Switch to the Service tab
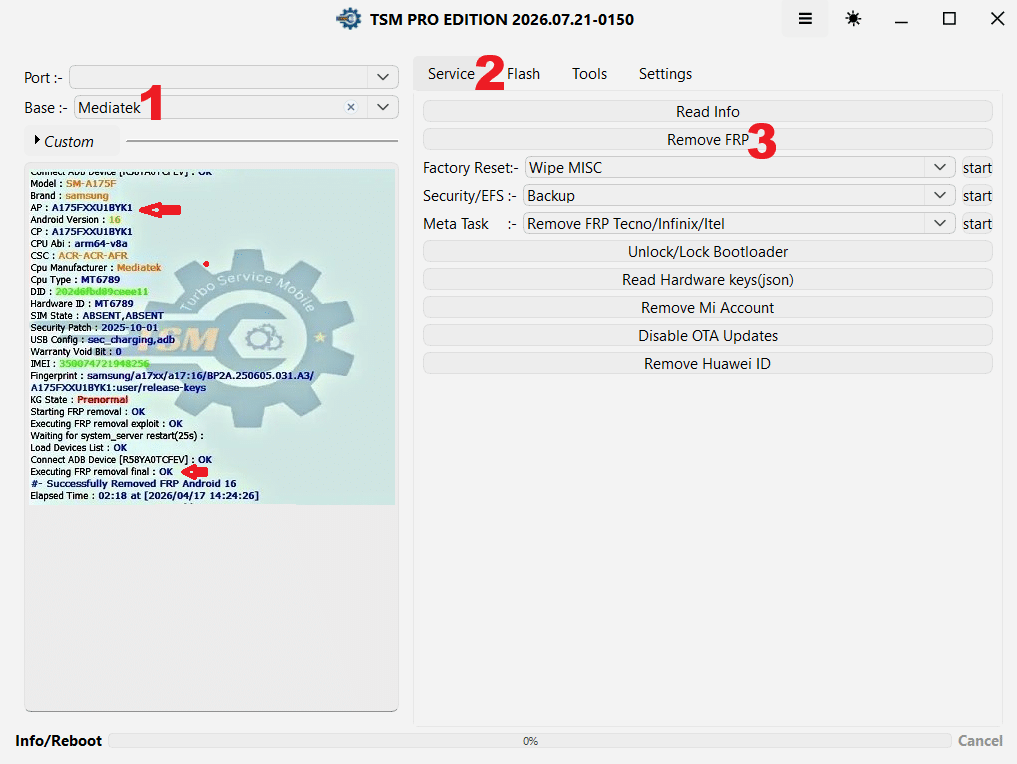The image size is (1017, 764). tap(451, 74)
